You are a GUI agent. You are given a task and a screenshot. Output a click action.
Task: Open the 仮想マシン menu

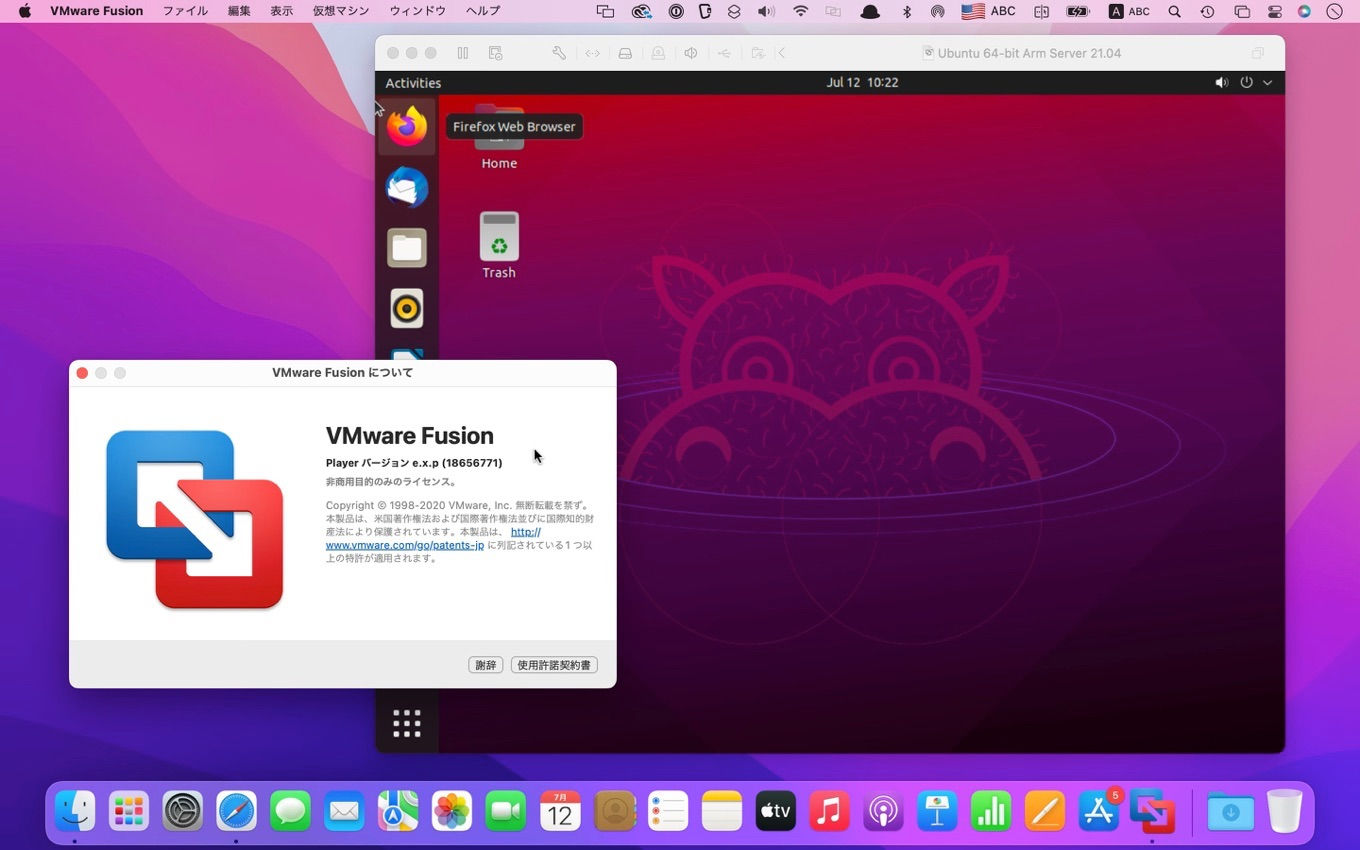point(341,11)
